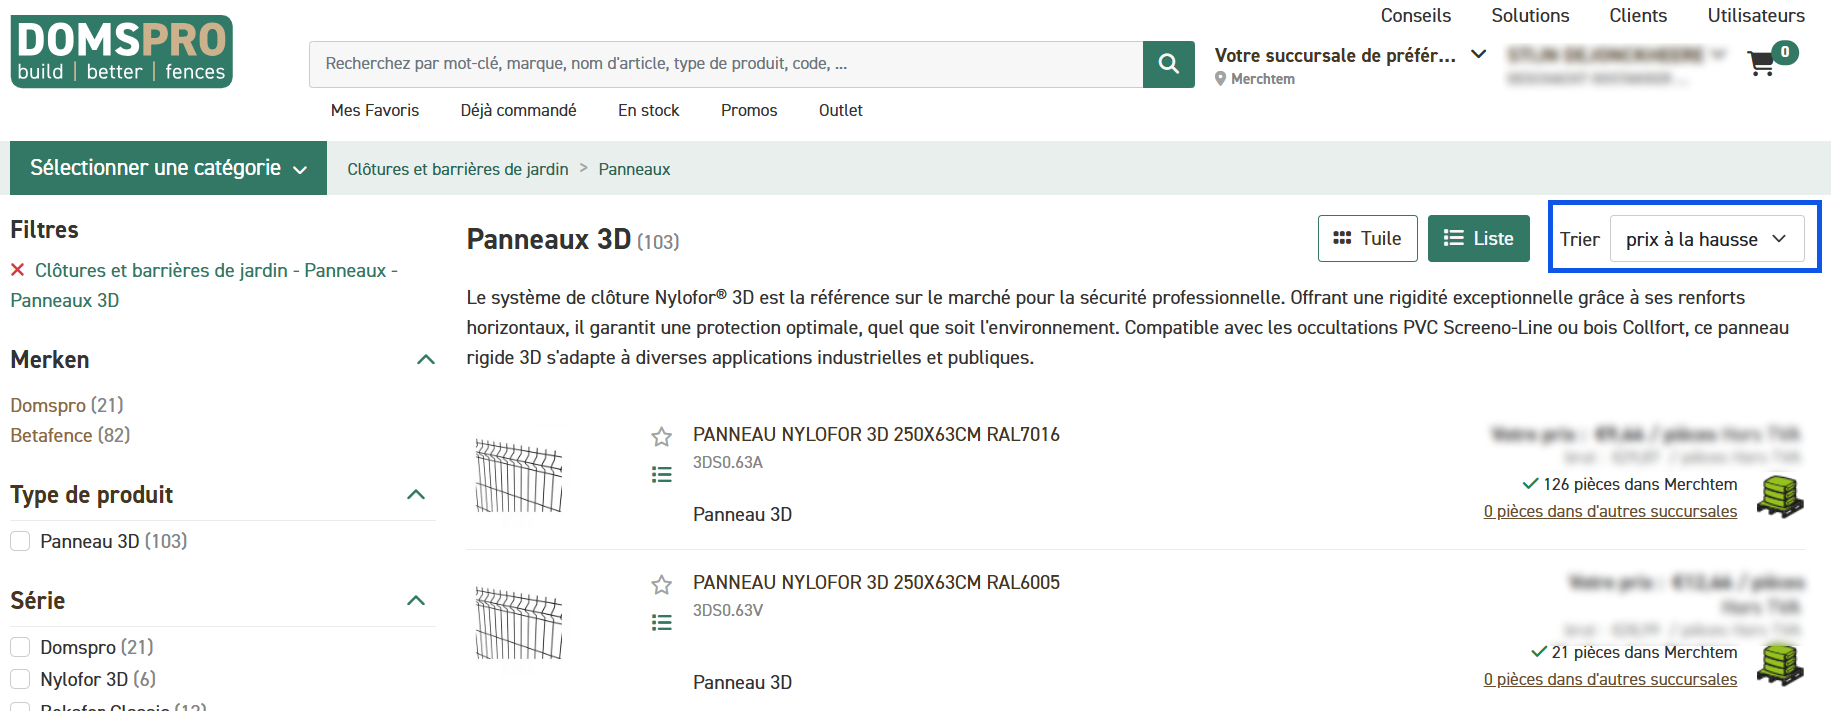Favorite the RAL7016 panel with star icon
This screenshot has height=711, width=1831.
click(661, 437)
